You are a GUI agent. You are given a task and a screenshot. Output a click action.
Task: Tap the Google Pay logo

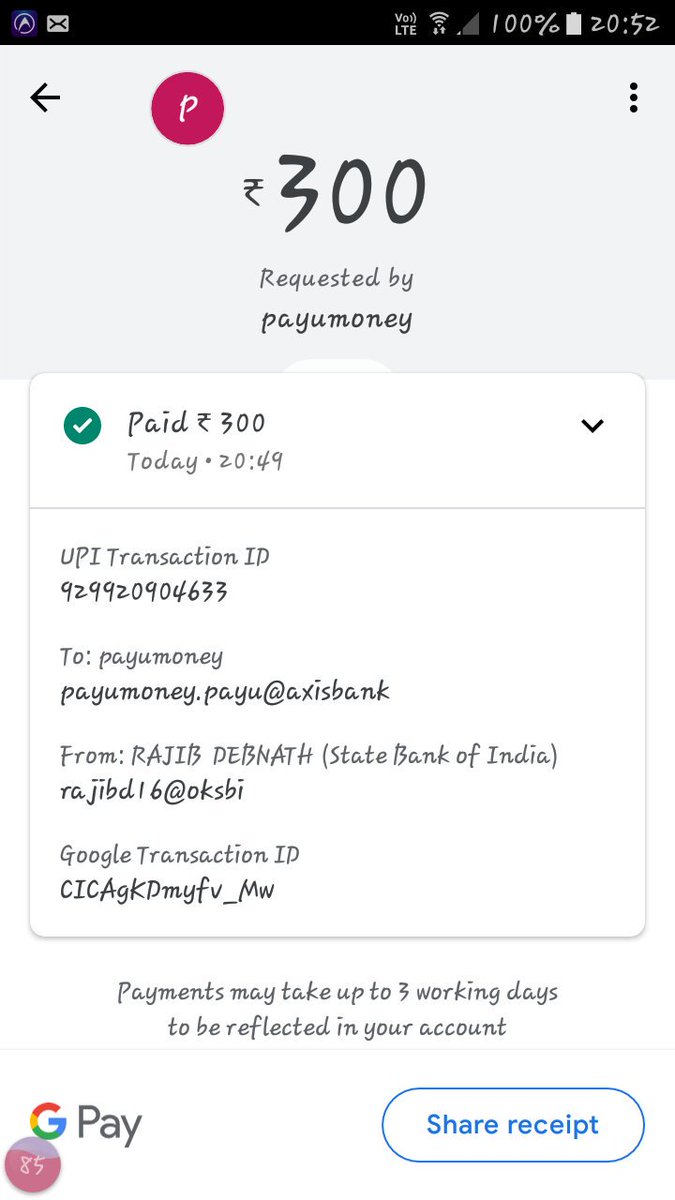point(86,1124)
